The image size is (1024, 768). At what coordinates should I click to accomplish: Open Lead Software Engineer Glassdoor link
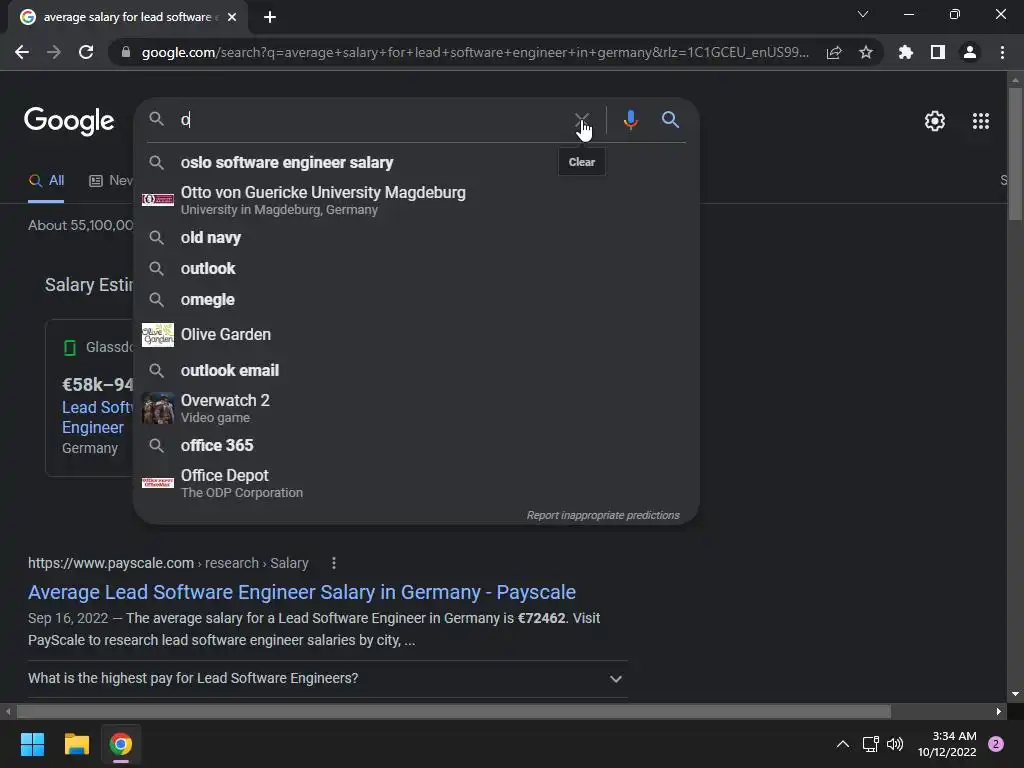[97, 417]
